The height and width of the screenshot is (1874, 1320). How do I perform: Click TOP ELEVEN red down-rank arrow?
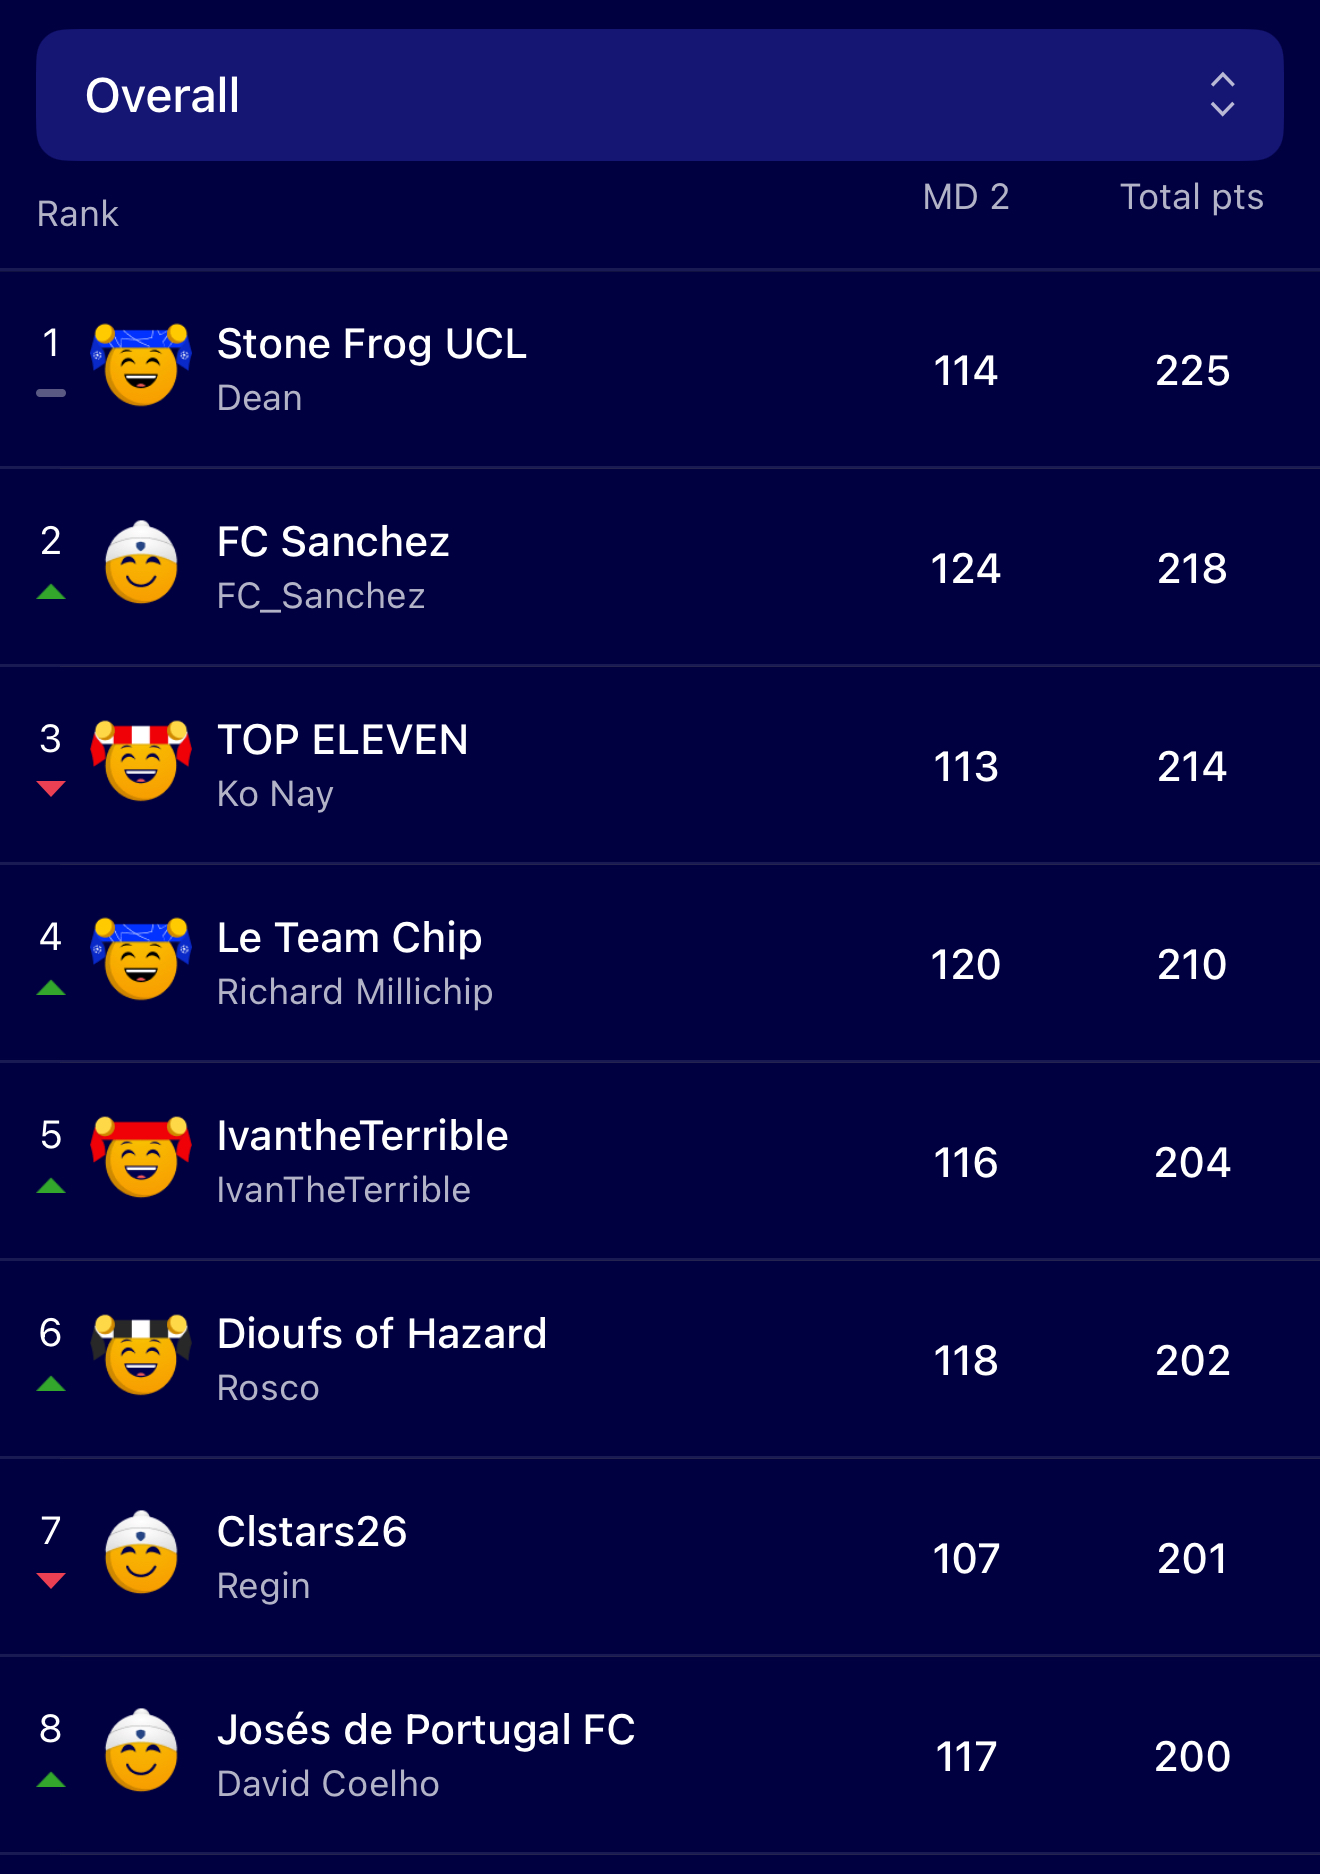click(51, 789)
